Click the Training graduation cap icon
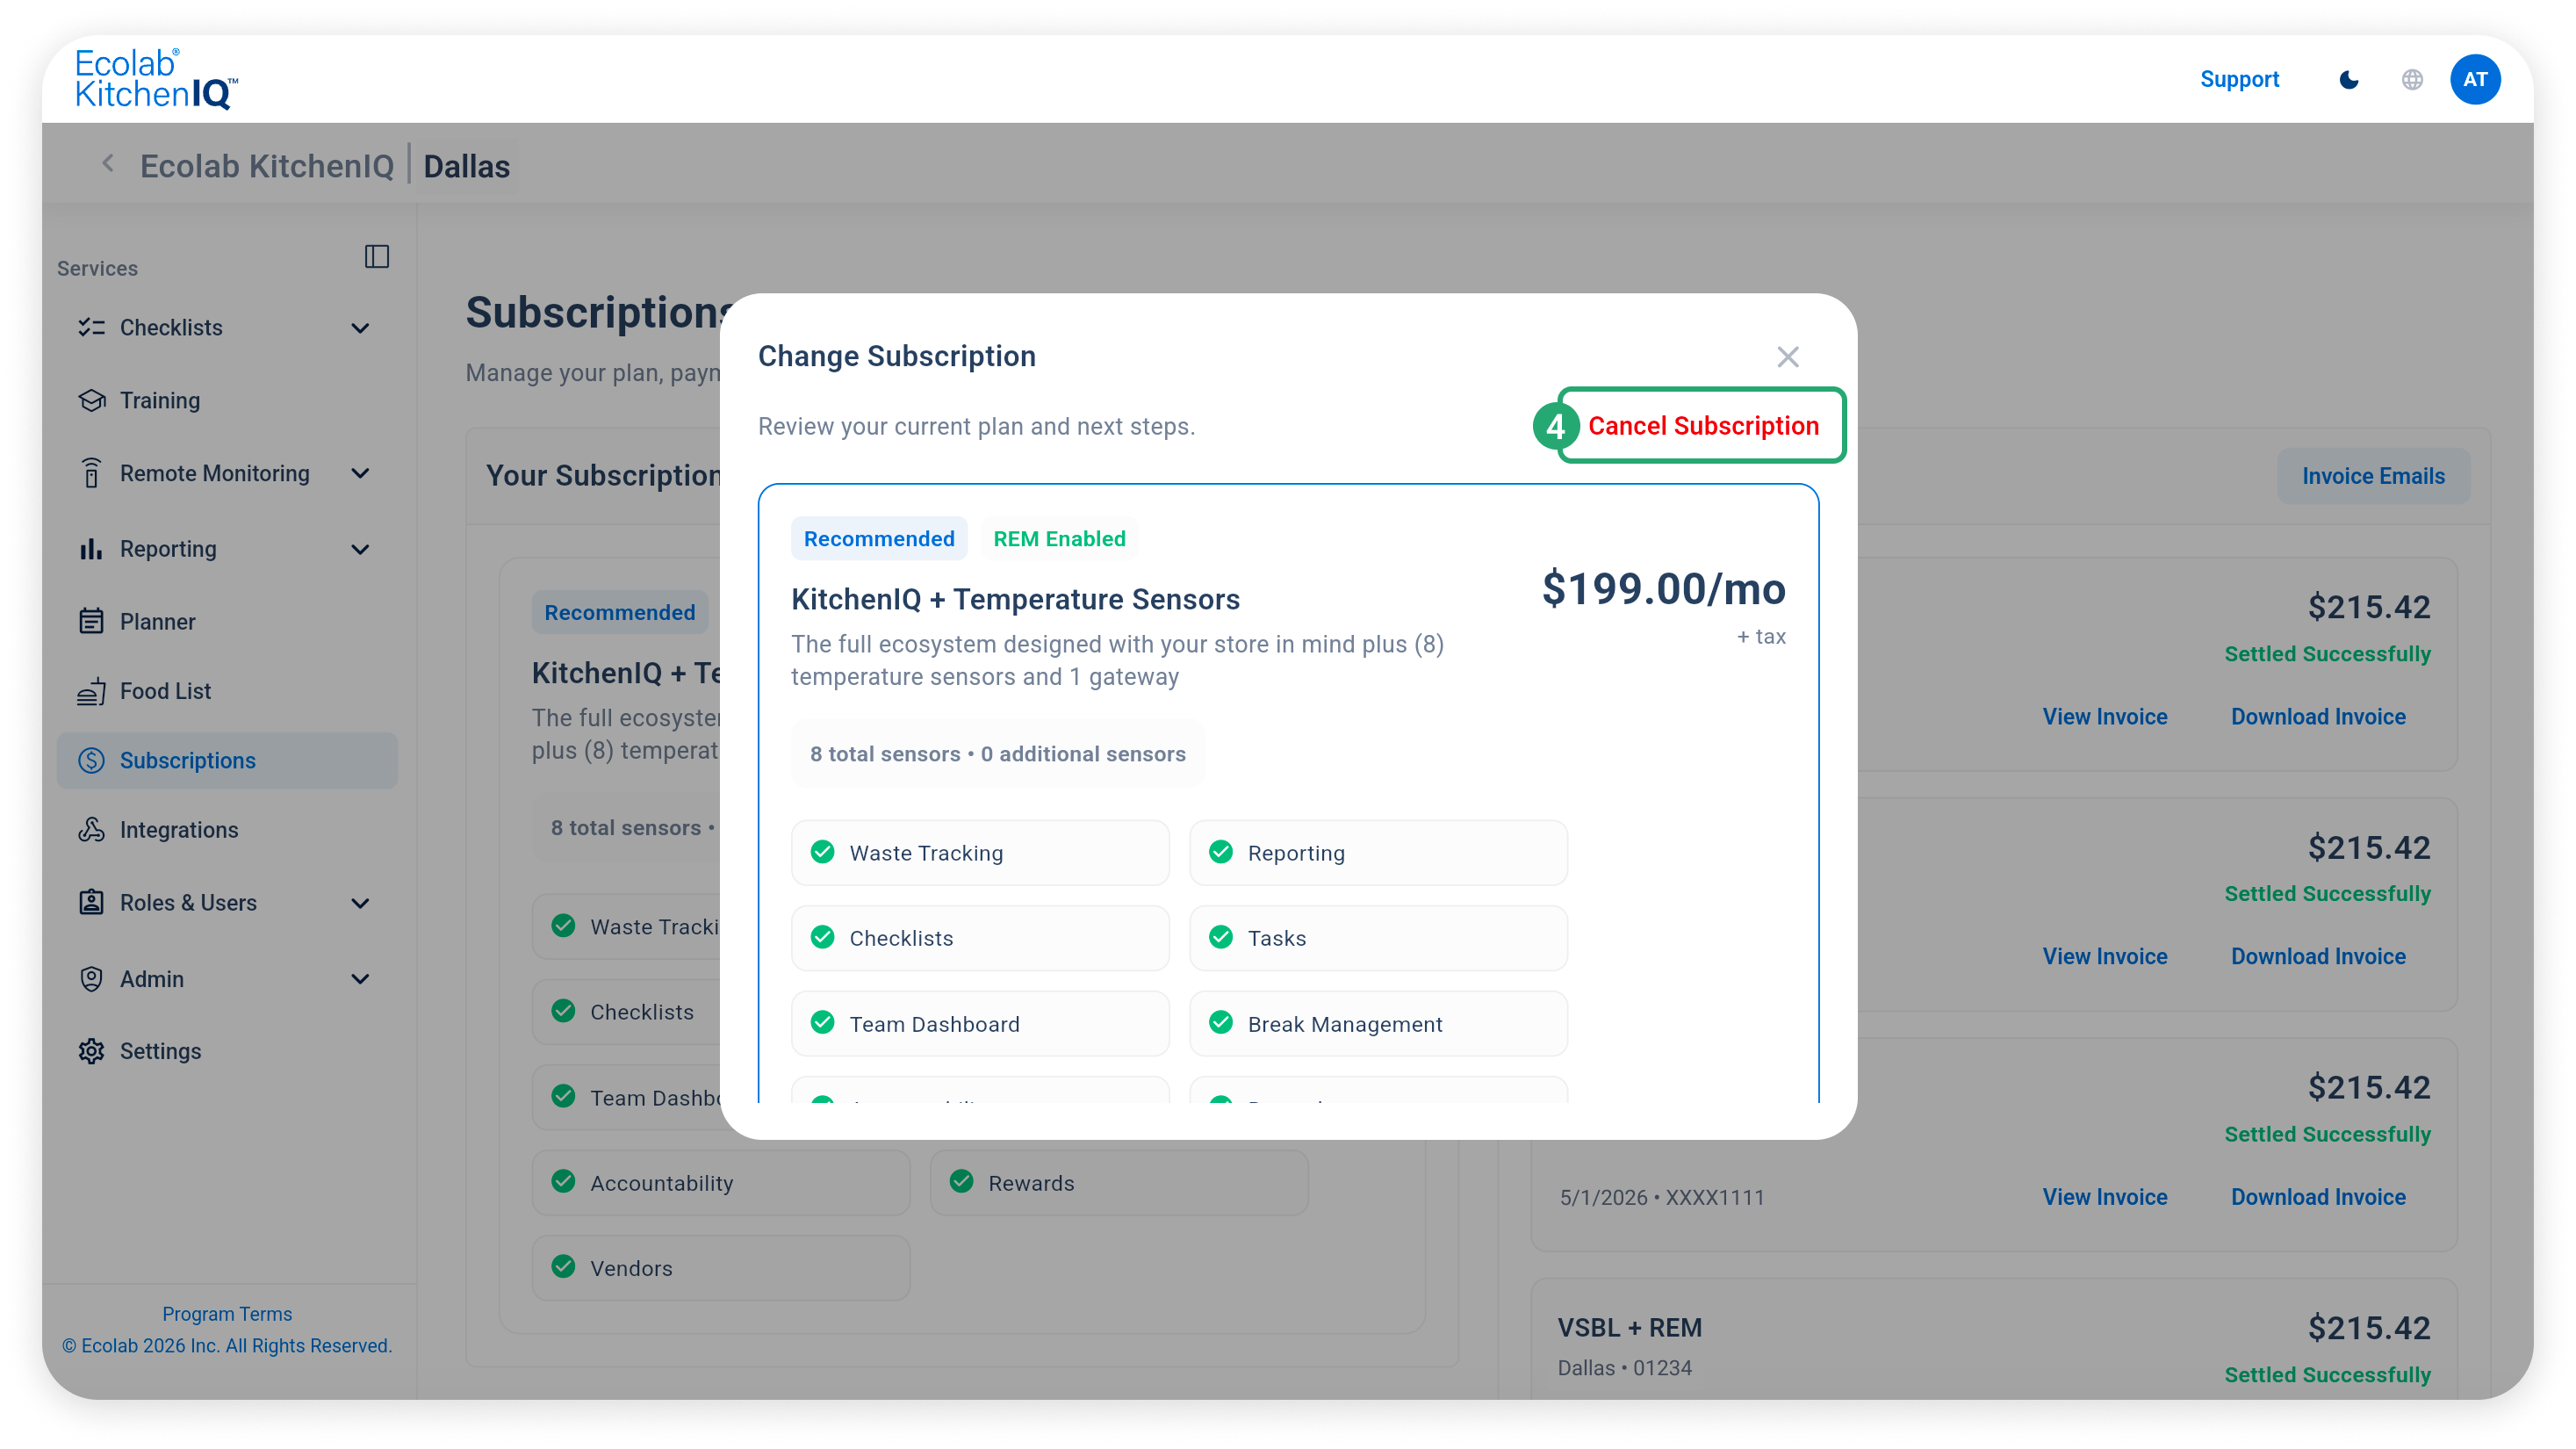The height and width of the screenshot is (1449, 2576). click(x=92, y=400)
